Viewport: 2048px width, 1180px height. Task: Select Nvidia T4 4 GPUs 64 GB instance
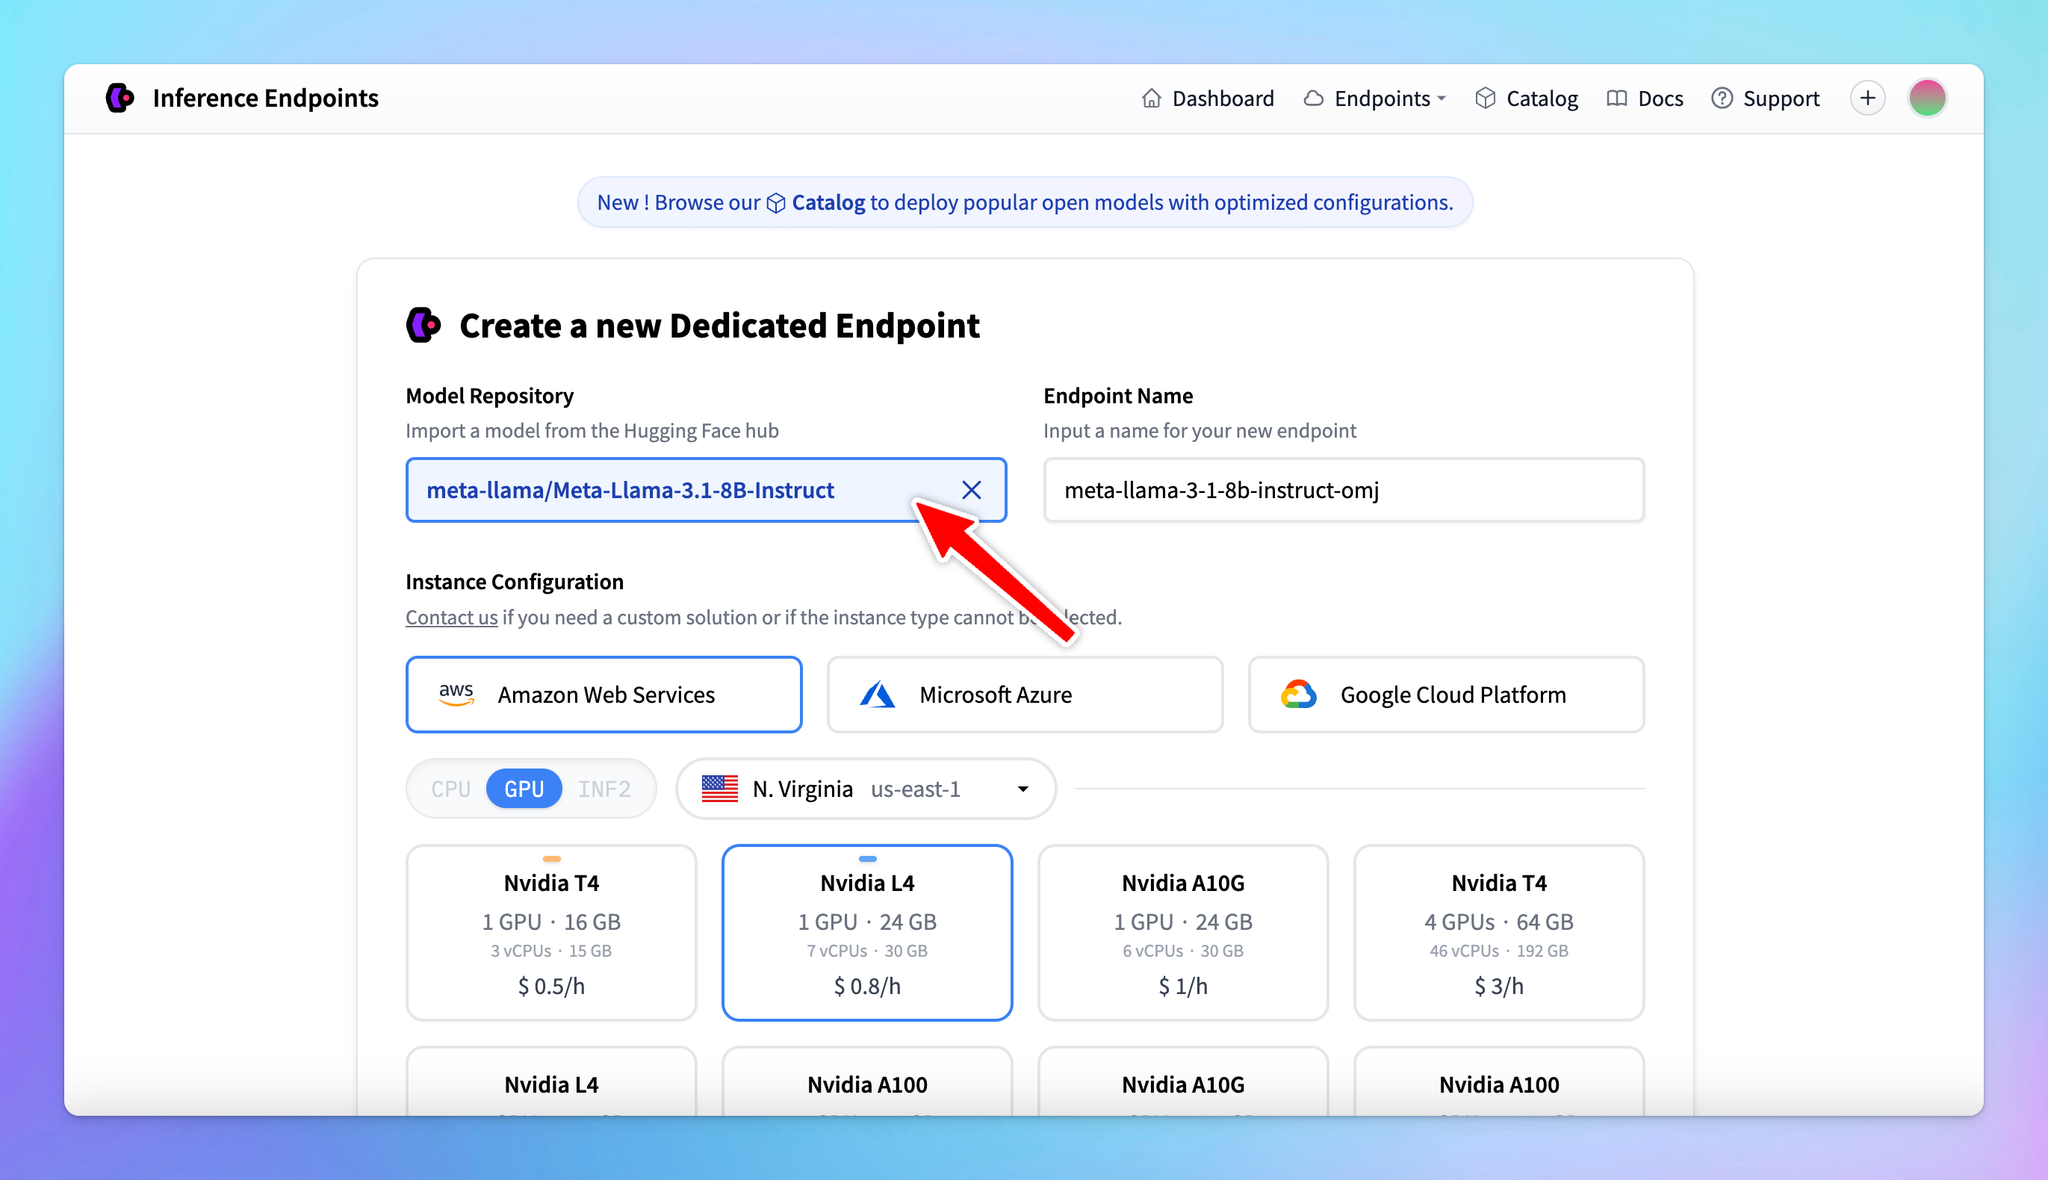coord(1499,933)
